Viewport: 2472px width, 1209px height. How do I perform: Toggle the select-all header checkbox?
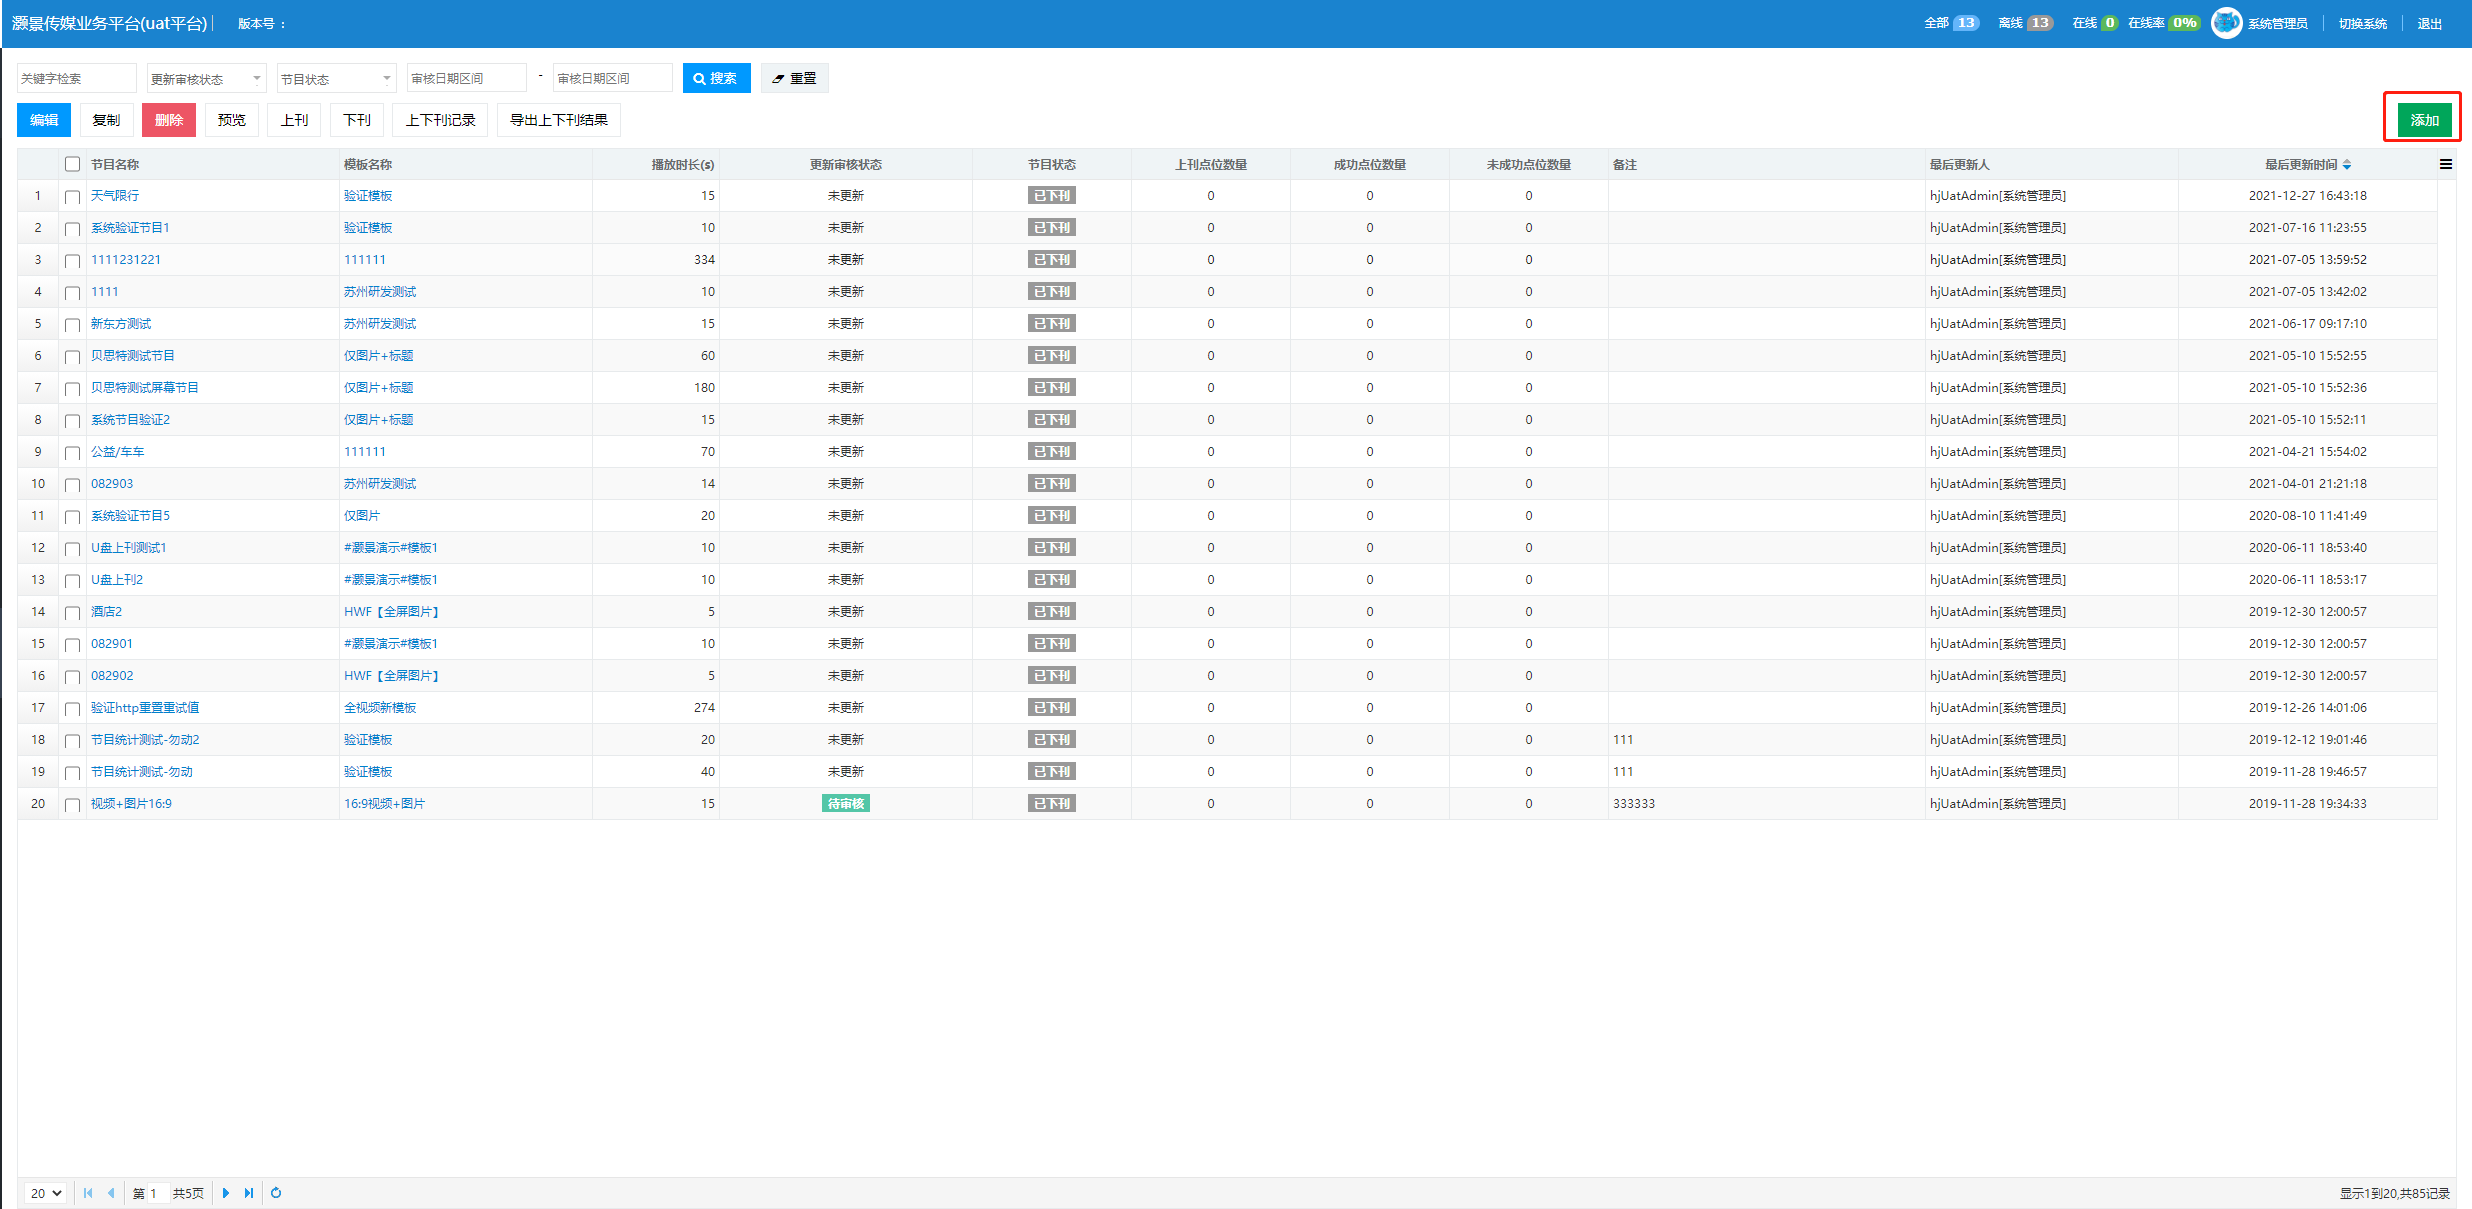[72, 164]
